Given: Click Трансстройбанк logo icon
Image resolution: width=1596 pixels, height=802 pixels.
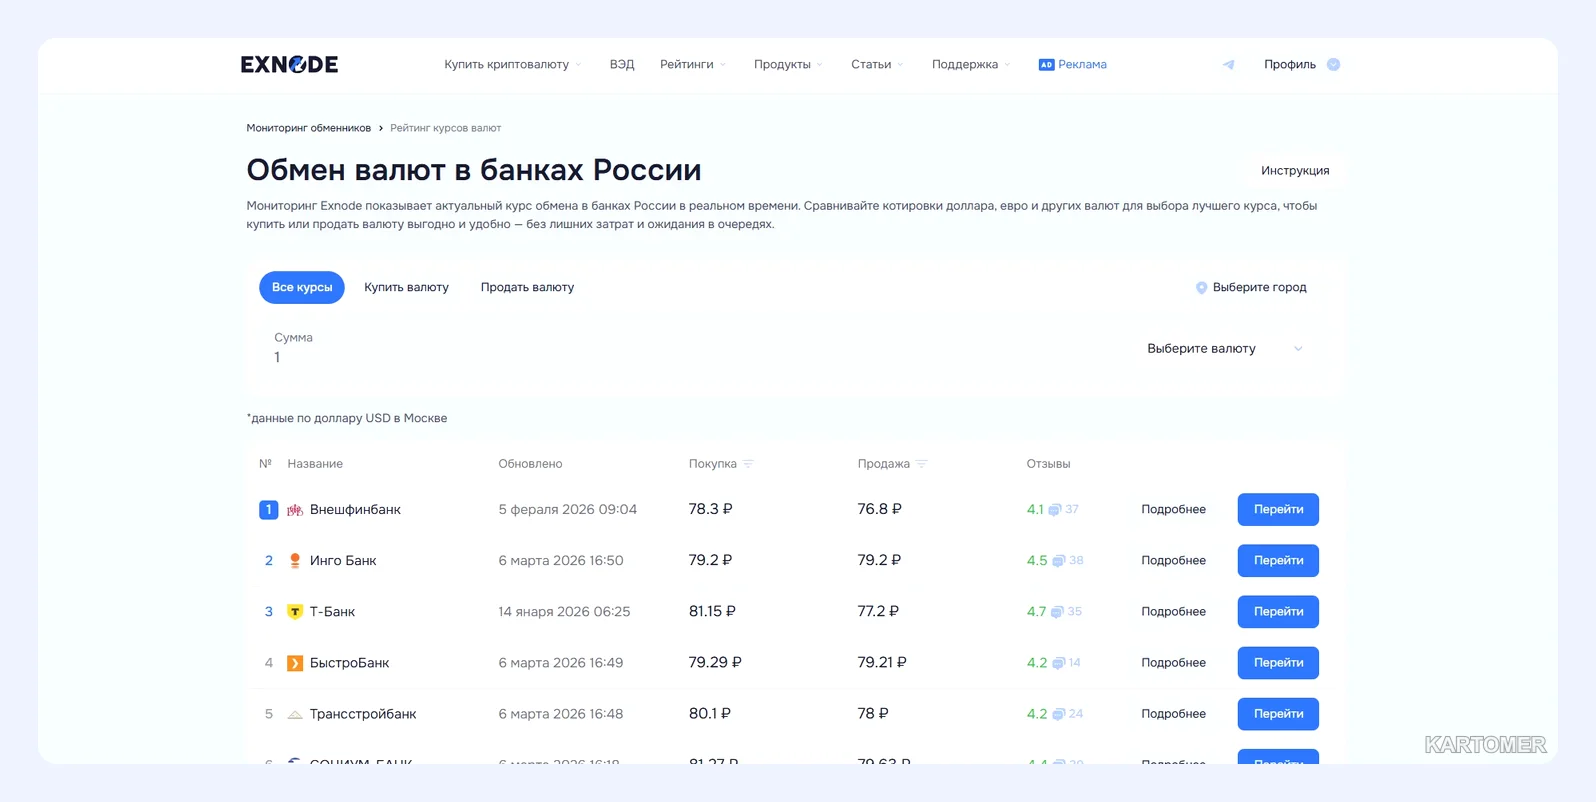Looking at the screenshot, I should click(x=295, y=714).
